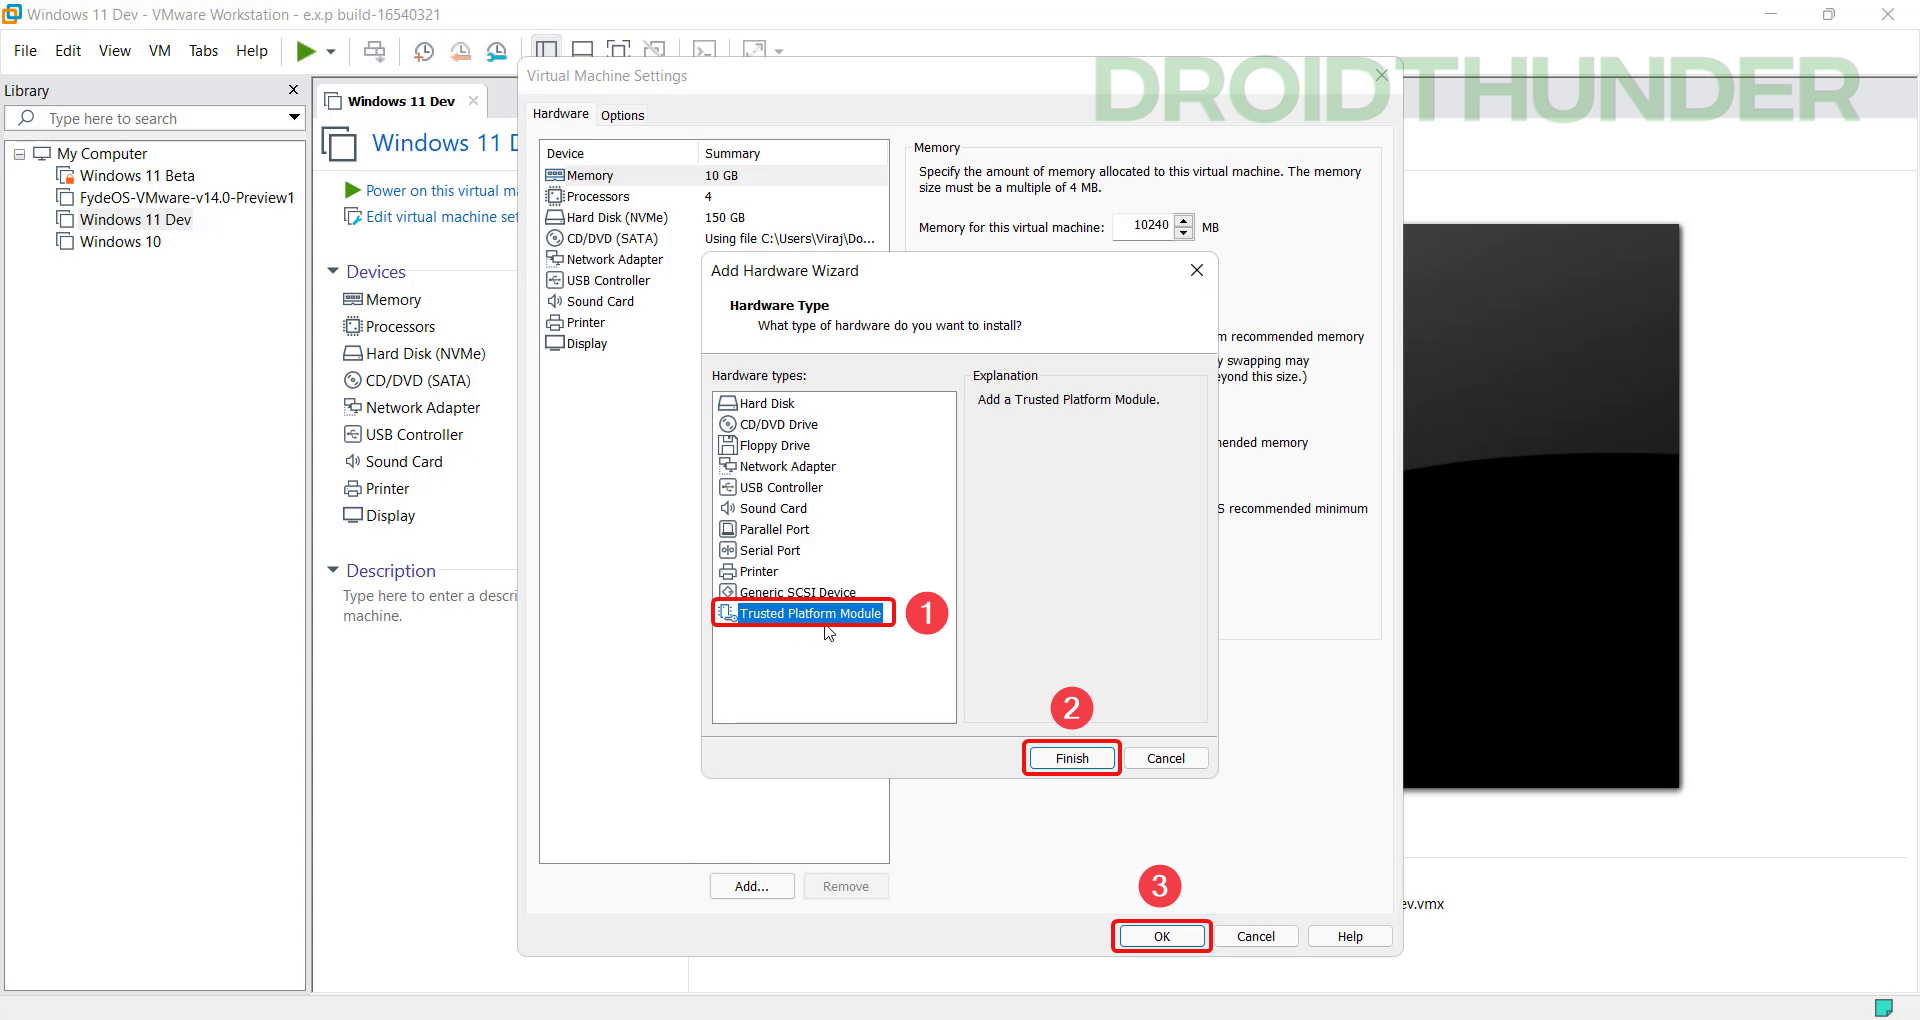Select Memory row in settings device table
Image resolution: width=1920 pixels, height=1020 pixels.
[714, 176]
